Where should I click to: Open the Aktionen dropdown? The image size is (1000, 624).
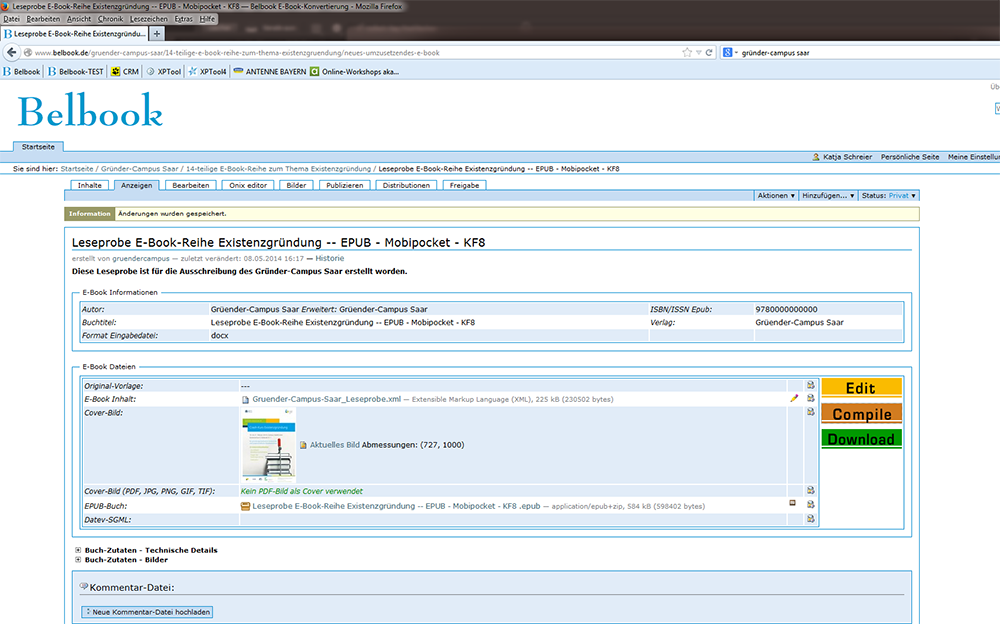[x=776, y=196]
